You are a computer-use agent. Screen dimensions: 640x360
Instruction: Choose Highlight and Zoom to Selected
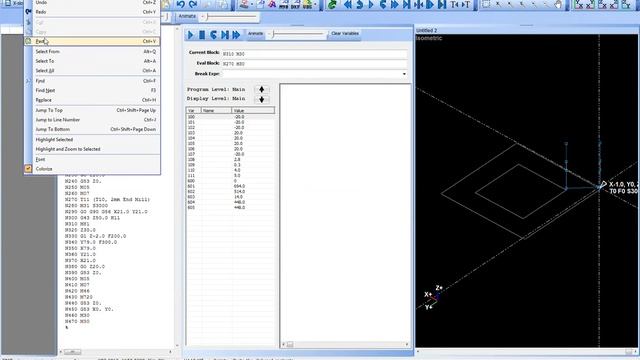pos(91,149)
